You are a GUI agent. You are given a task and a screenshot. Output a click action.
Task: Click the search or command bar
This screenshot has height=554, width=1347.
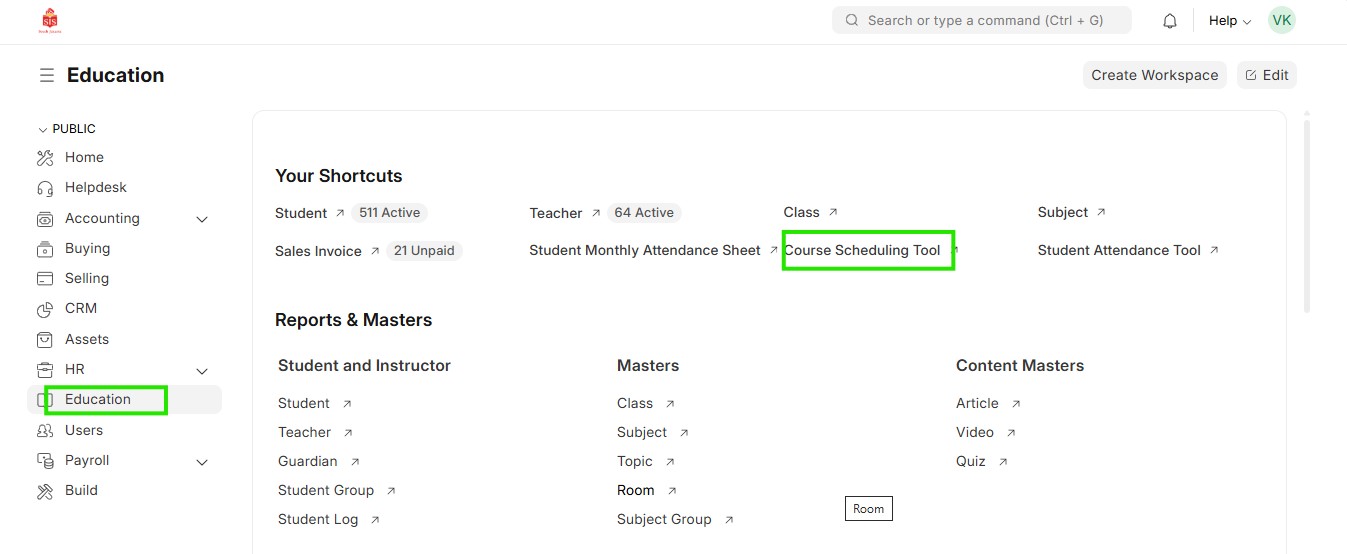[x=981, y=21]
